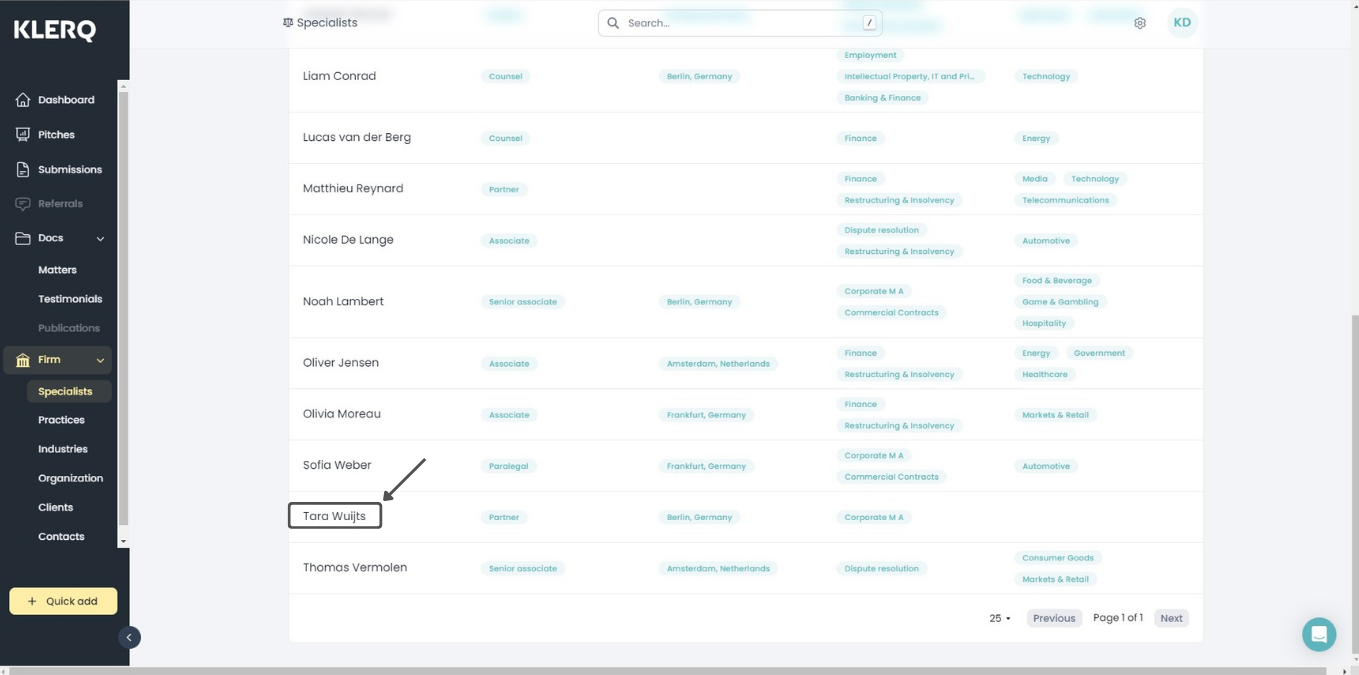Go to Publications under Docs
The width and height of the screenshot is (1359, 675).
point(69,328)
